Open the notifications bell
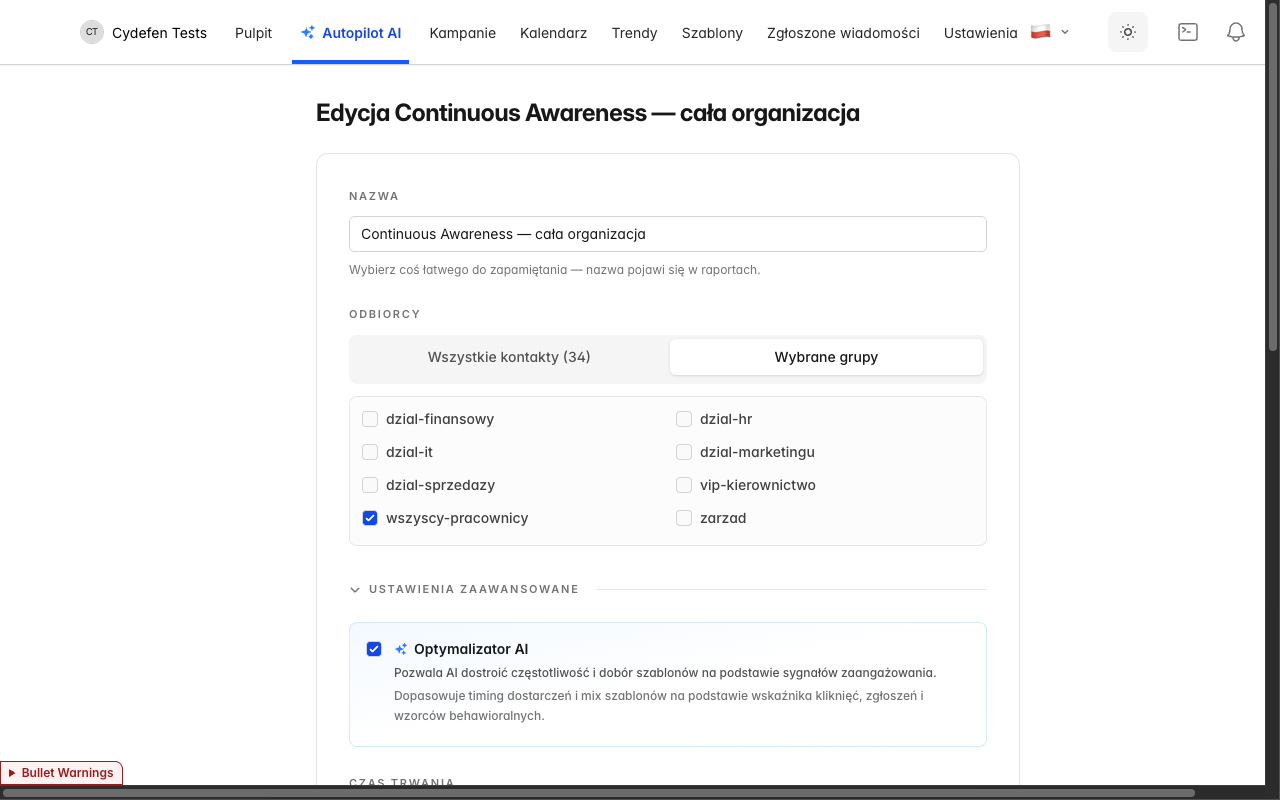Screen dimensions: 1280x800 [x=1236, y=32]
